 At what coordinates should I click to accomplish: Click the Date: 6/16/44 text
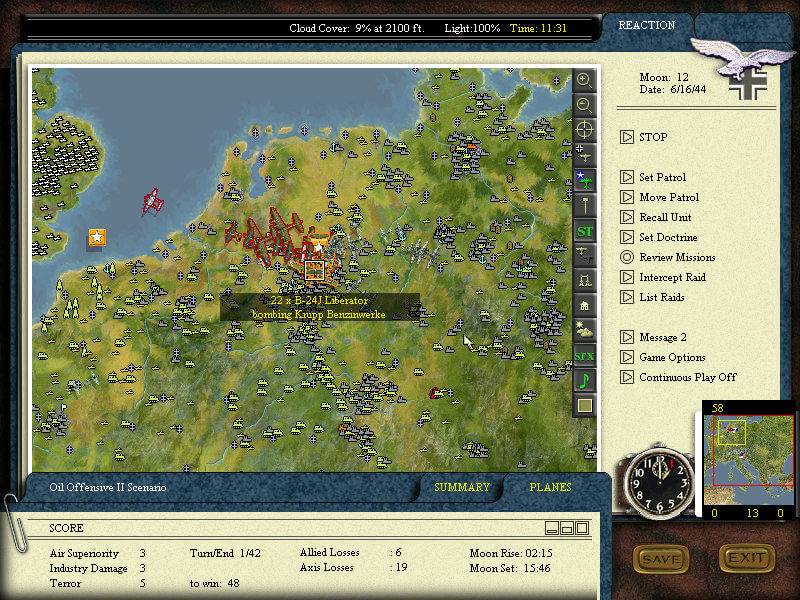coord(672,90)
